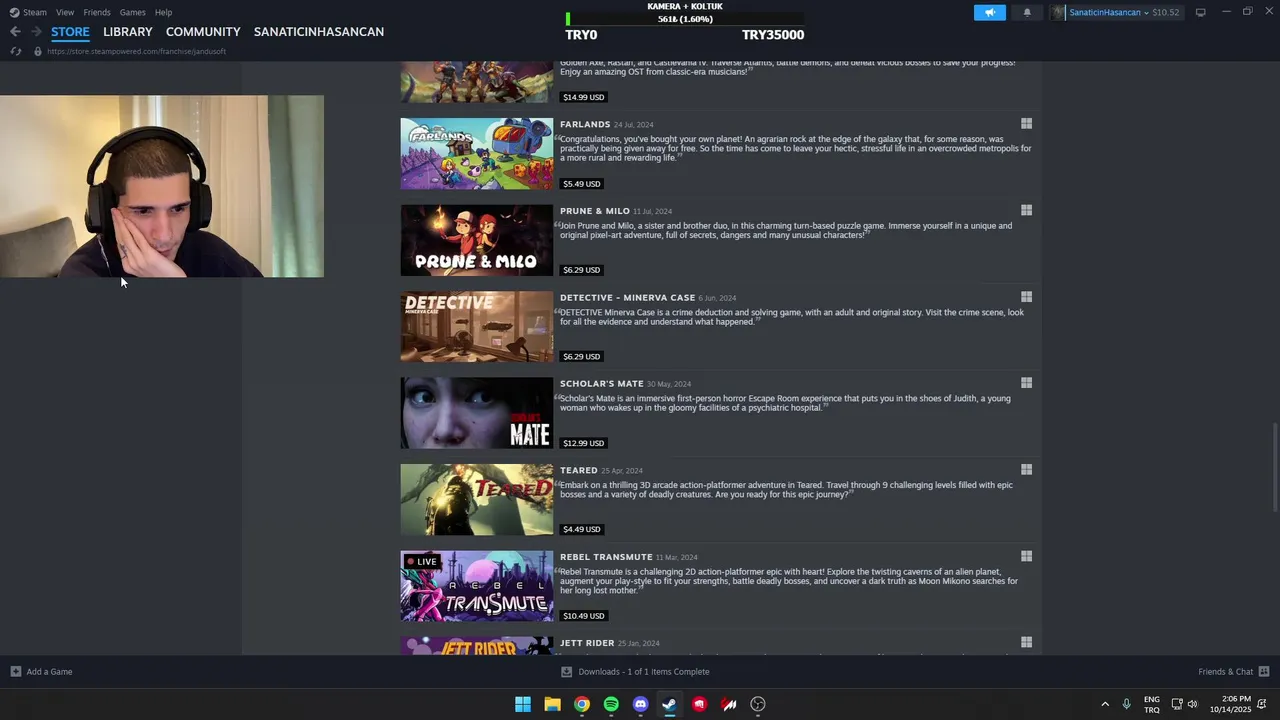This screenshot has width=1280, height=720.
Task: Open the View menu
Action: [65, 12]
